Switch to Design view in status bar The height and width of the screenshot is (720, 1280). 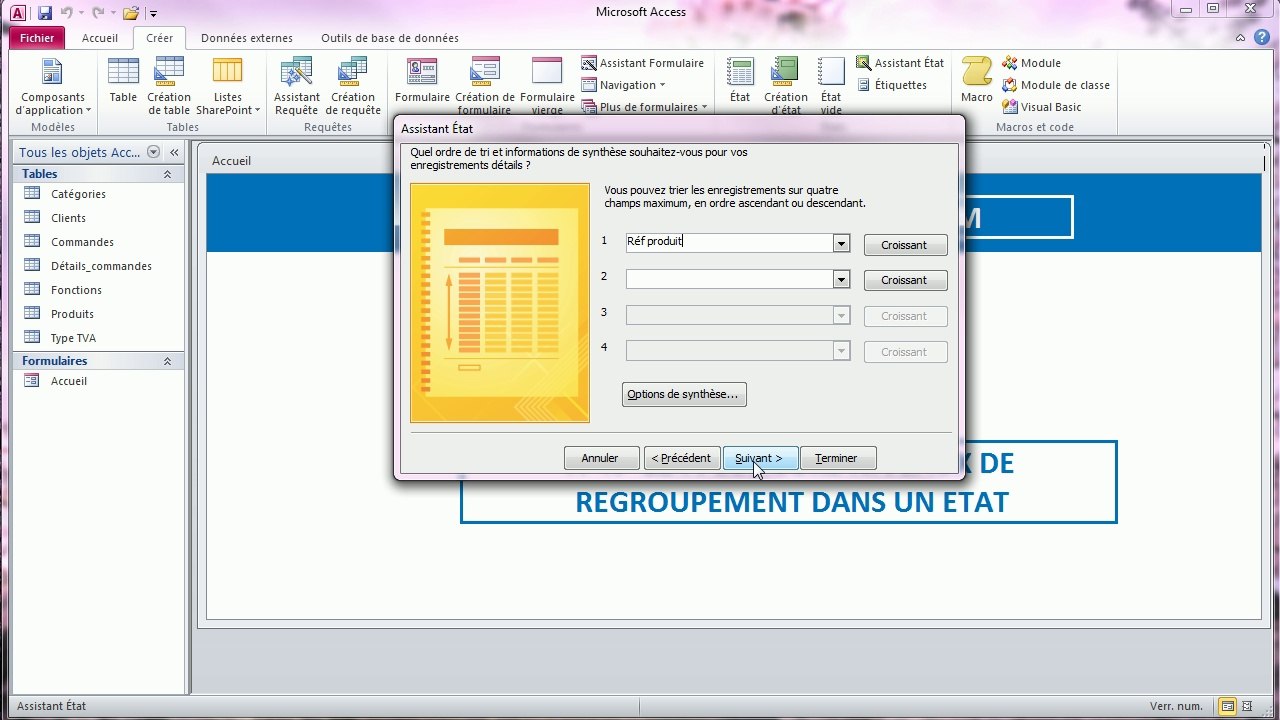(1247, 706)
